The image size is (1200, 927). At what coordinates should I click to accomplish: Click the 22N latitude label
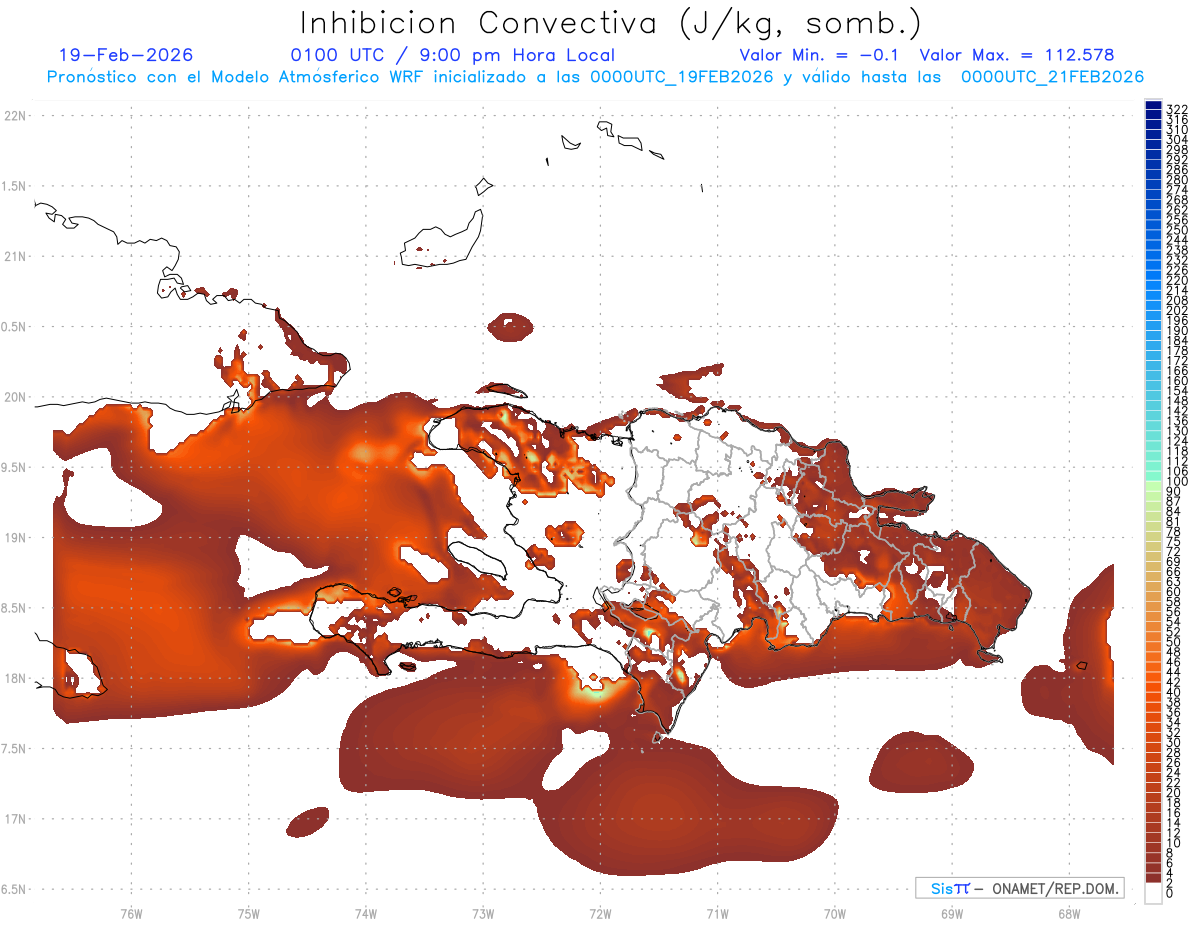[x=14, y=116]
